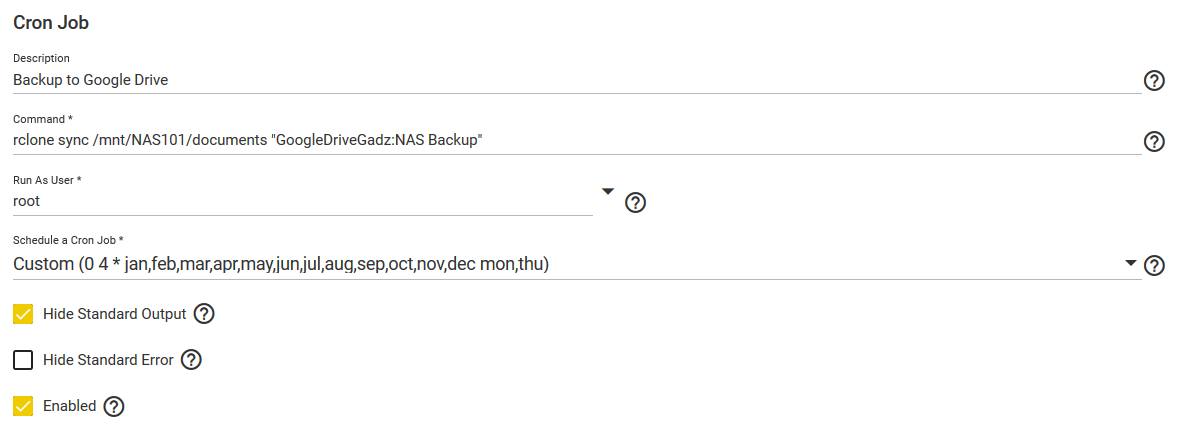Untick the Enabled checkbox box
This screenshot has height=427, width=1184.
[23, 406]
